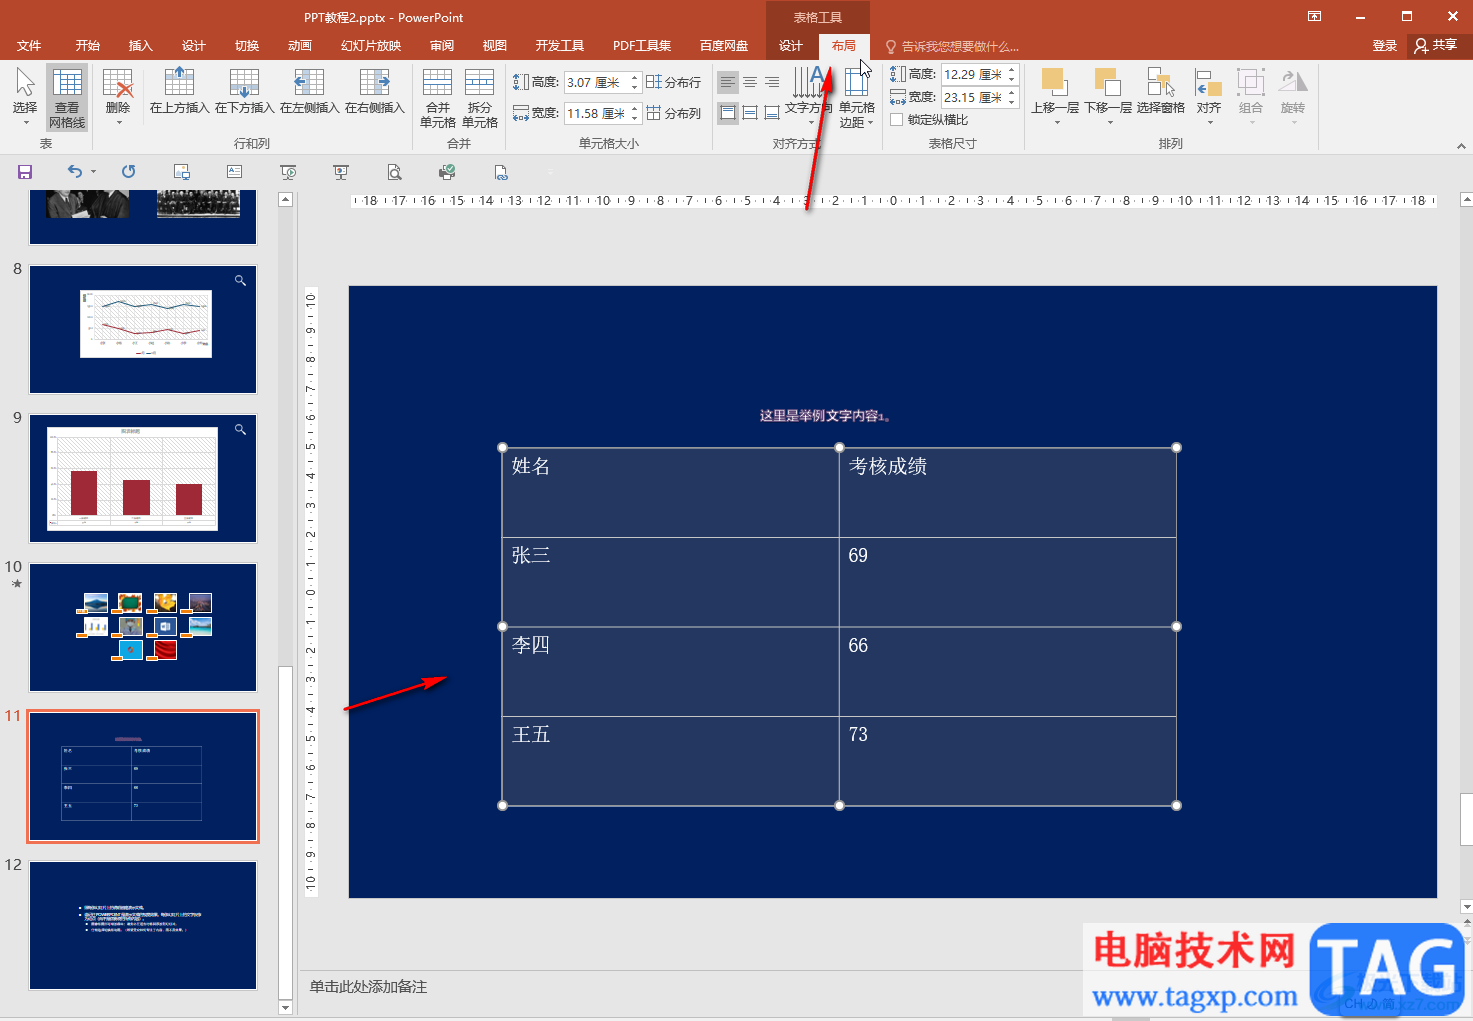Screen dimensions: 1473x1021
Task: Distribute columns evenly (分布列)
Action: (674, 114)
